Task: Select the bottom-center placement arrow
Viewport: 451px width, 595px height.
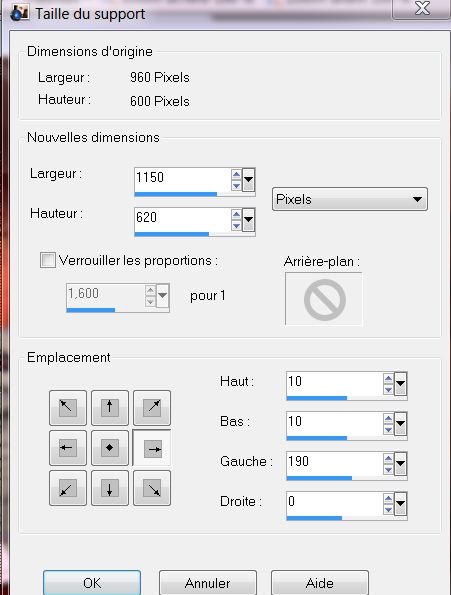Action: click(x=110, y=488)
